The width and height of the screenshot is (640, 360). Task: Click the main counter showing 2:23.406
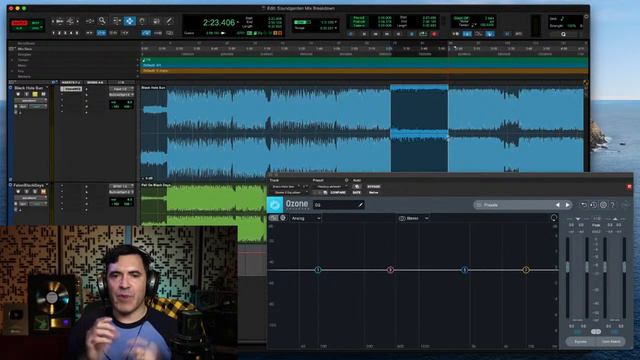pyautogui.click(x=219, y=22)
